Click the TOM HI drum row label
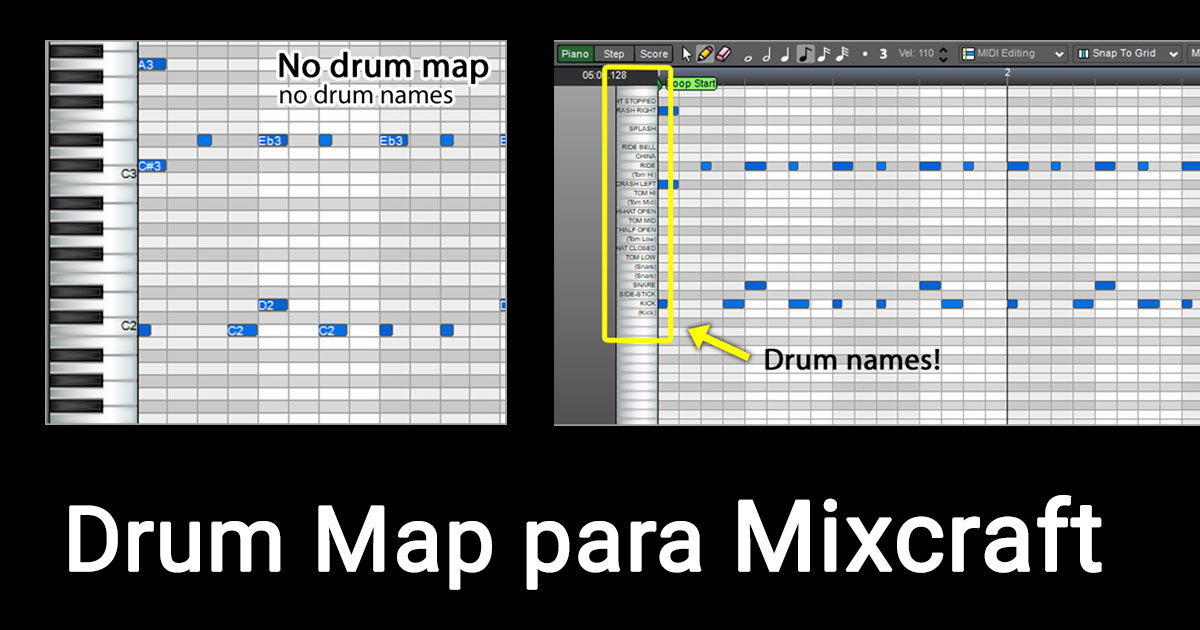 644,193
